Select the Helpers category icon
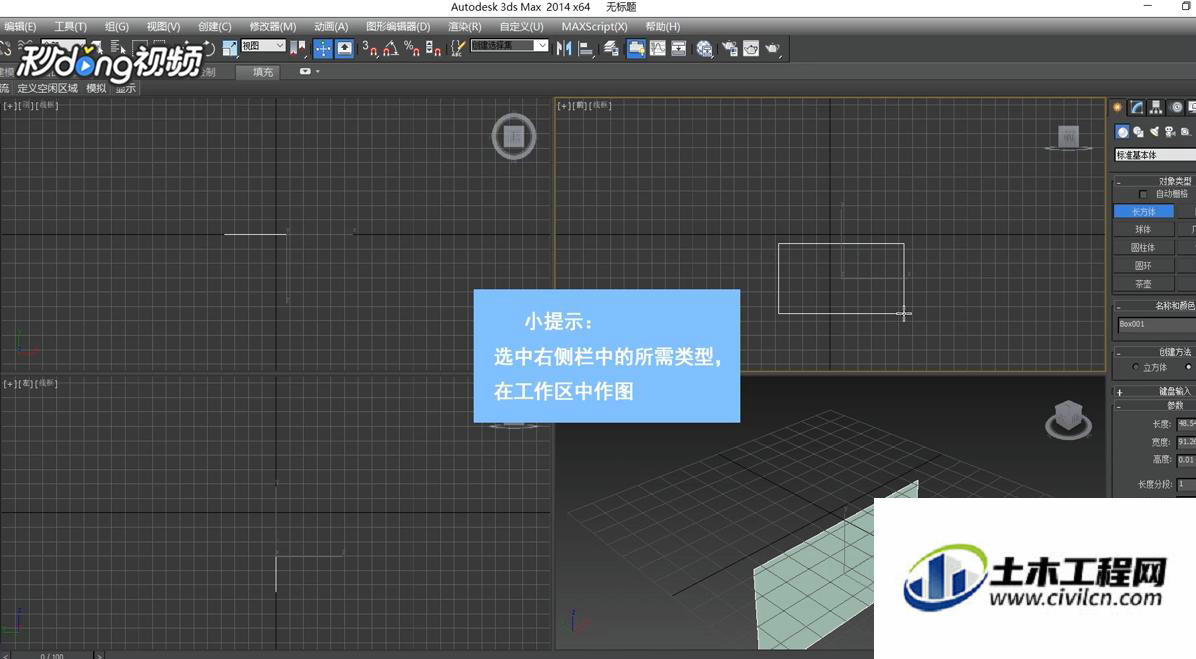This screenshot has height=659, width=1196. pos(1185,132)
